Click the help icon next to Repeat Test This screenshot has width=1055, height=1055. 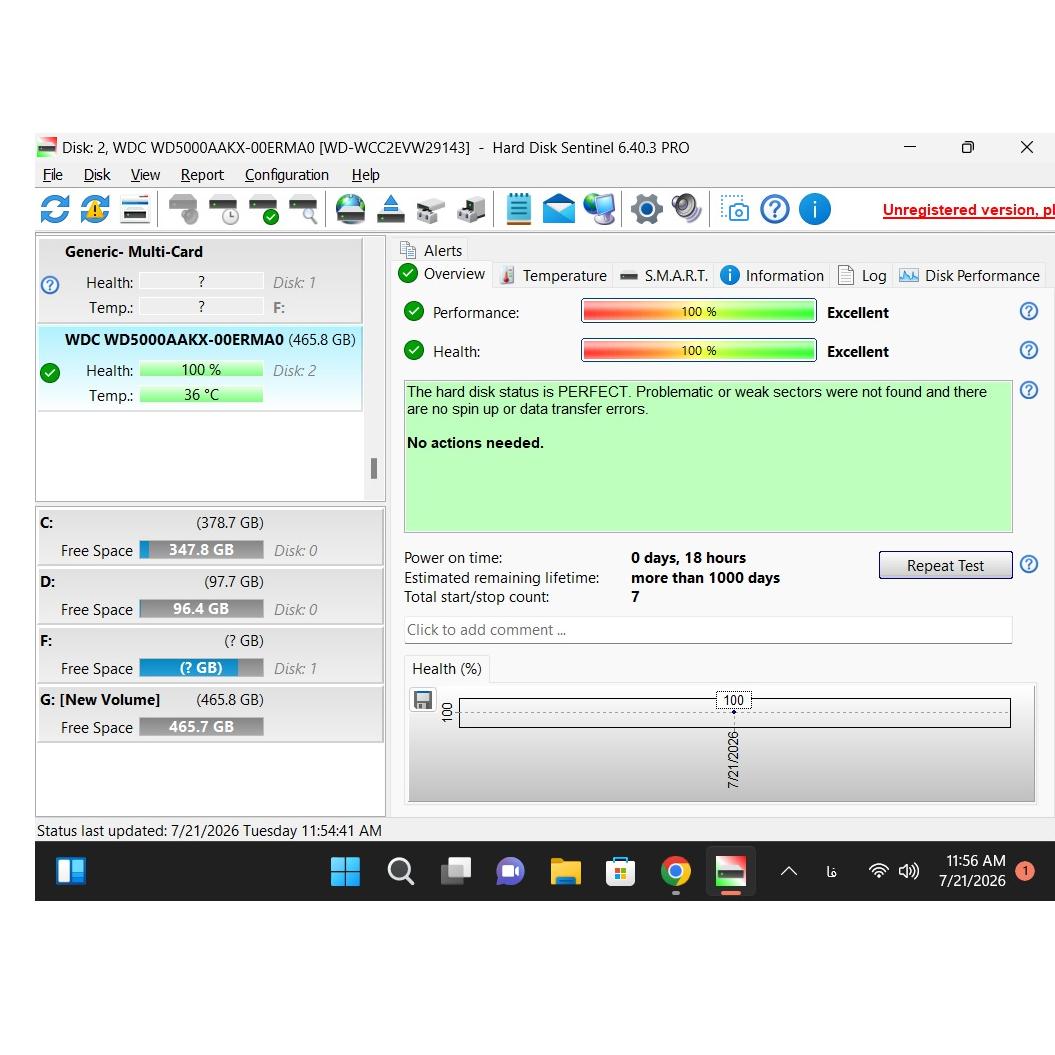[1029, 564]
